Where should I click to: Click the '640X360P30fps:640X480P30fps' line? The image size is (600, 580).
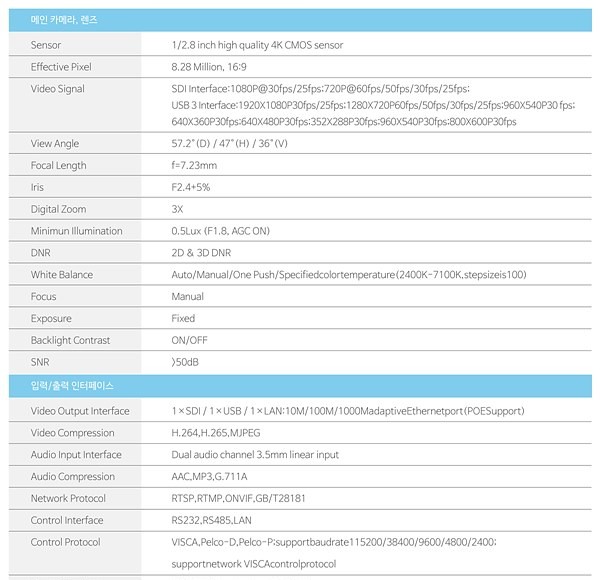coord(344,122)
